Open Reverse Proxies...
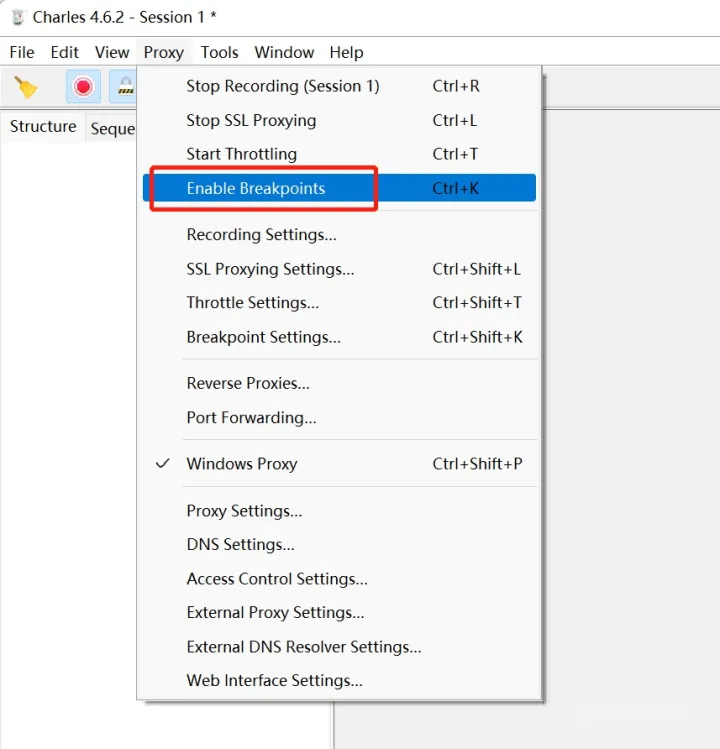The image size is (720, 749). pos(339,384)
